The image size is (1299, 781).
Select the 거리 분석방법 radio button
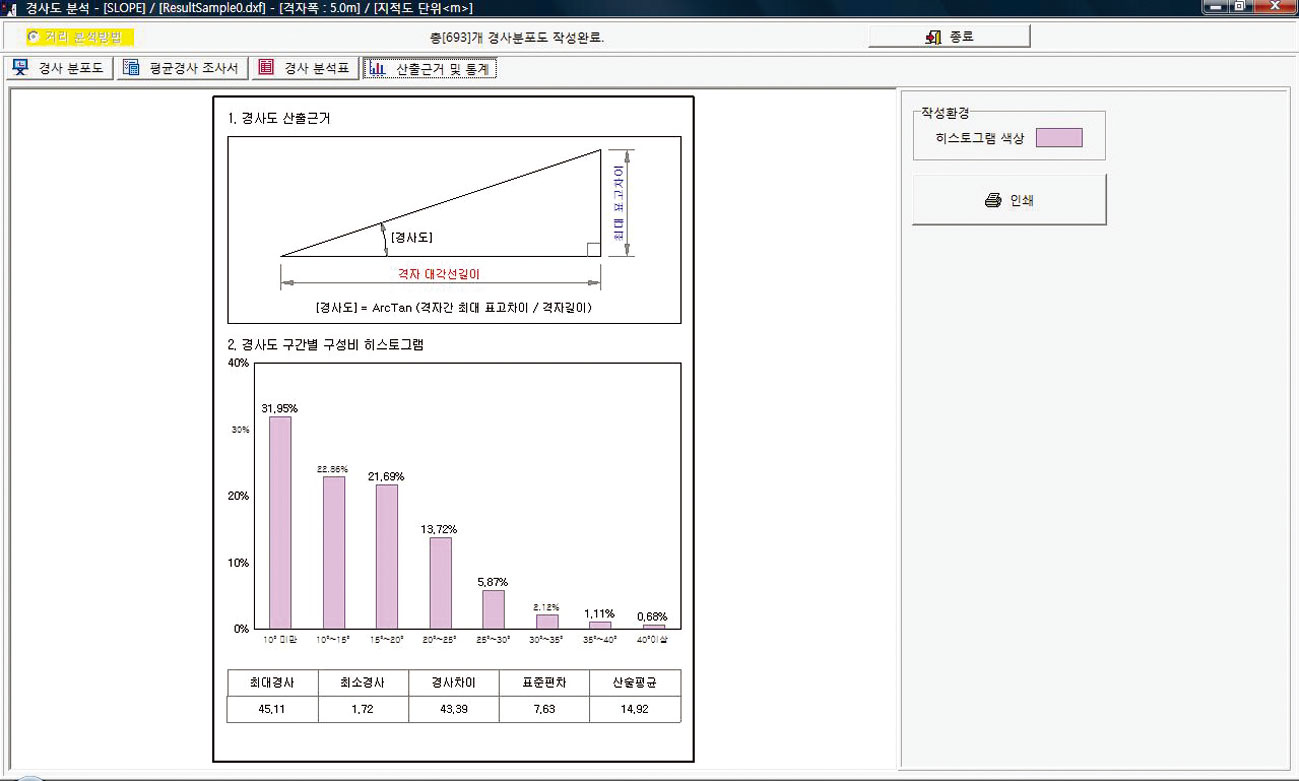tap(34, 37)
